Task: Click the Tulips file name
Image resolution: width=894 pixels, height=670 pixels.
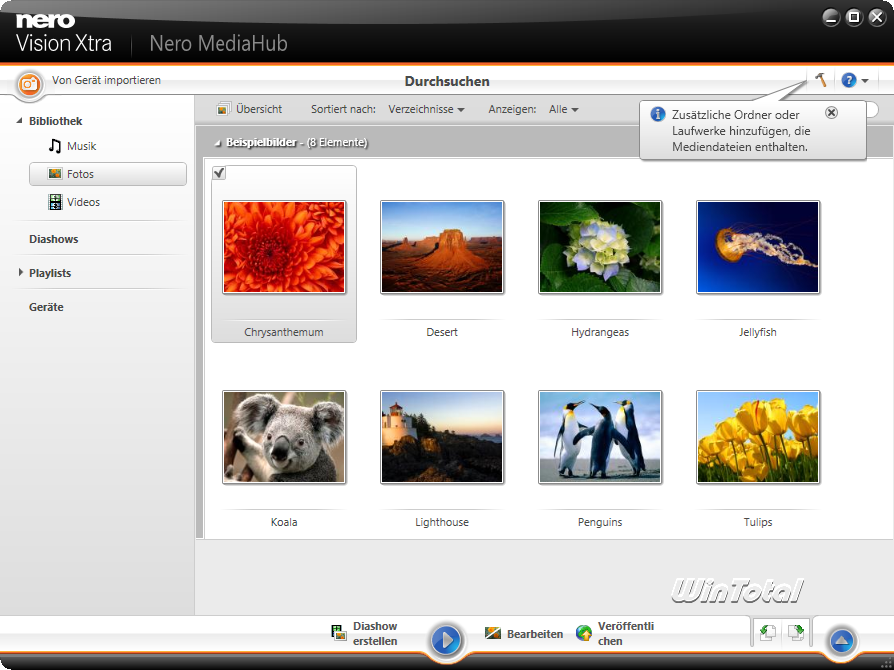Action: click(x=758, y=522)
